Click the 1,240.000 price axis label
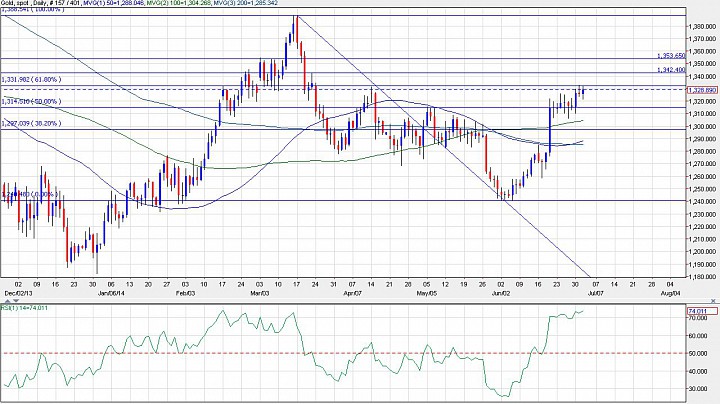 coord(703,202)
